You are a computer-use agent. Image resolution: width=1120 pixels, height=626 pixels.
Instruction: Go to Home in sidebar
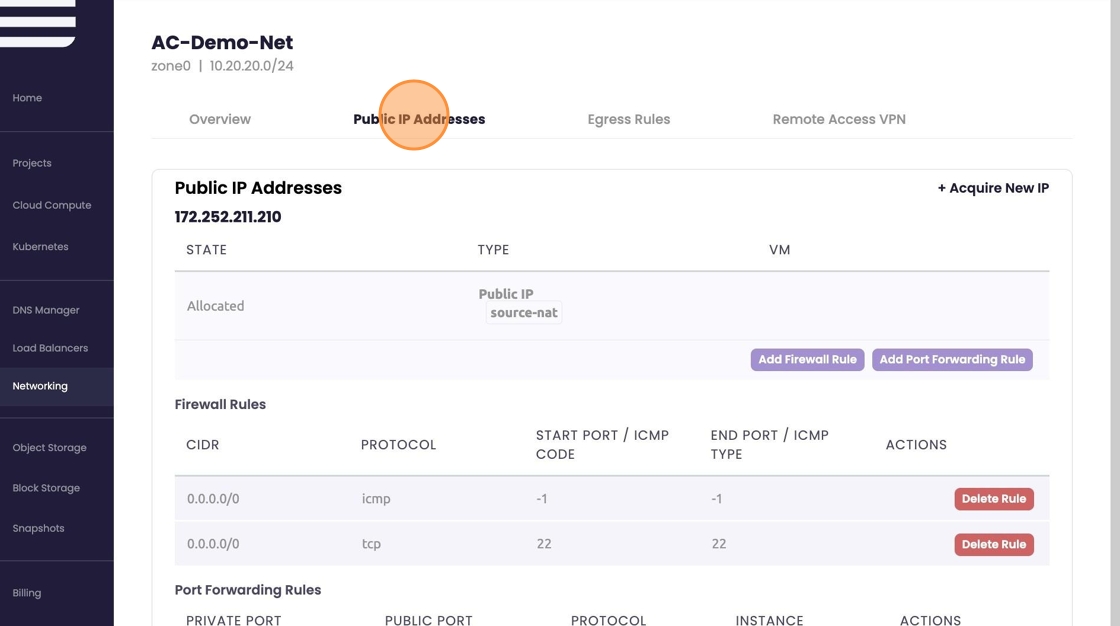pyautogui.click(x=27, y=98)
